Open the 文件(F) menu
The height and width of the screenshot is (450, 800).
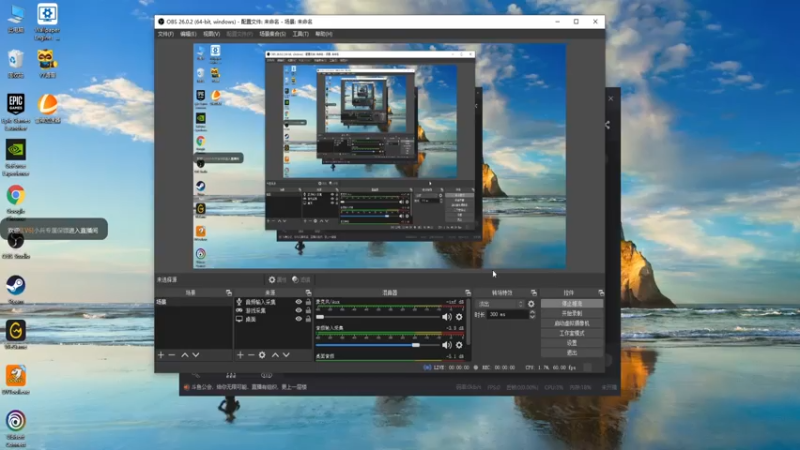click(x=166, y=34)
